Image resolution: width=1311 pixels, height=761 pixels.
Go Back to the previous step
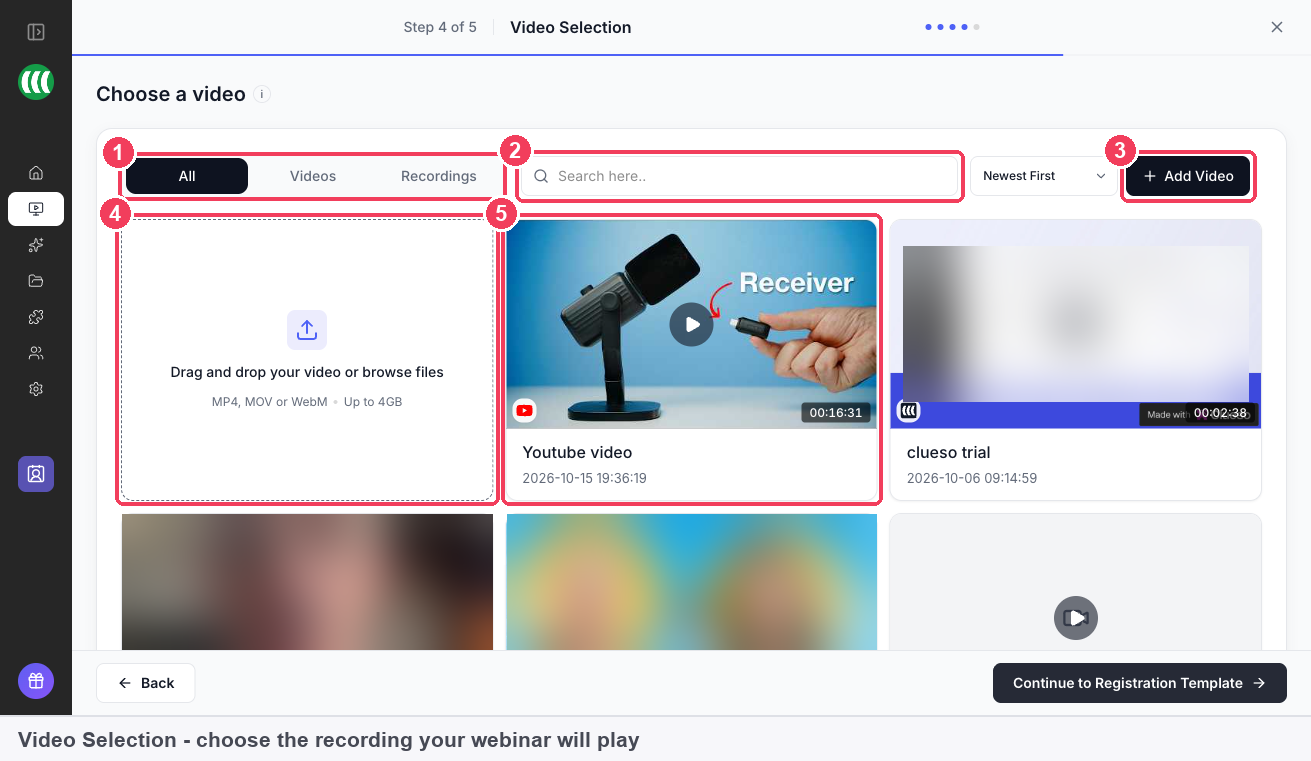point(146,683)
